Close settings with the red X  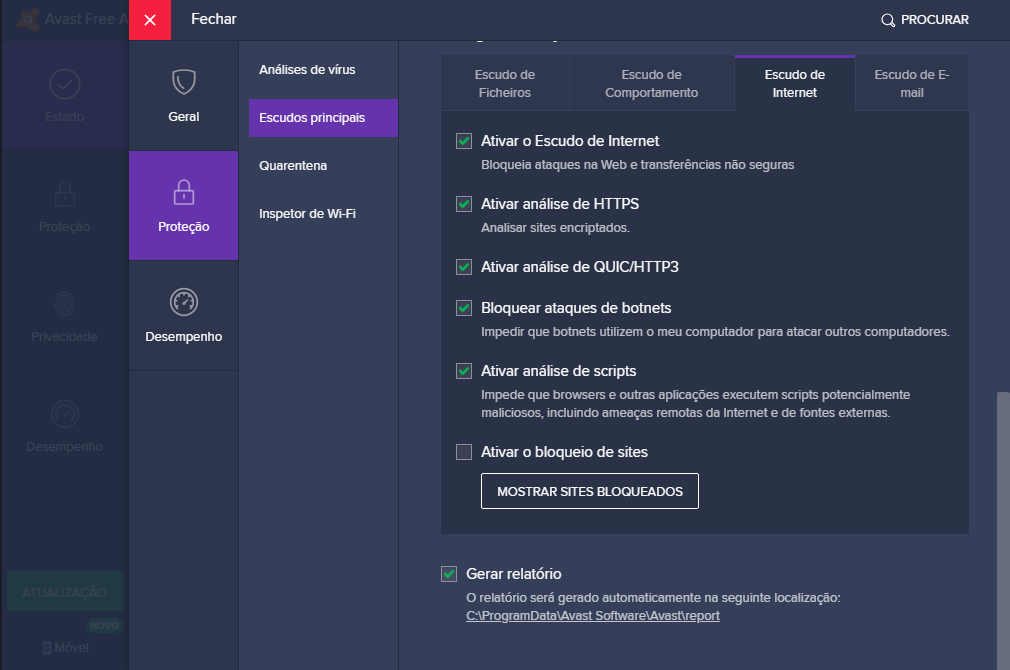coord(150,20)
